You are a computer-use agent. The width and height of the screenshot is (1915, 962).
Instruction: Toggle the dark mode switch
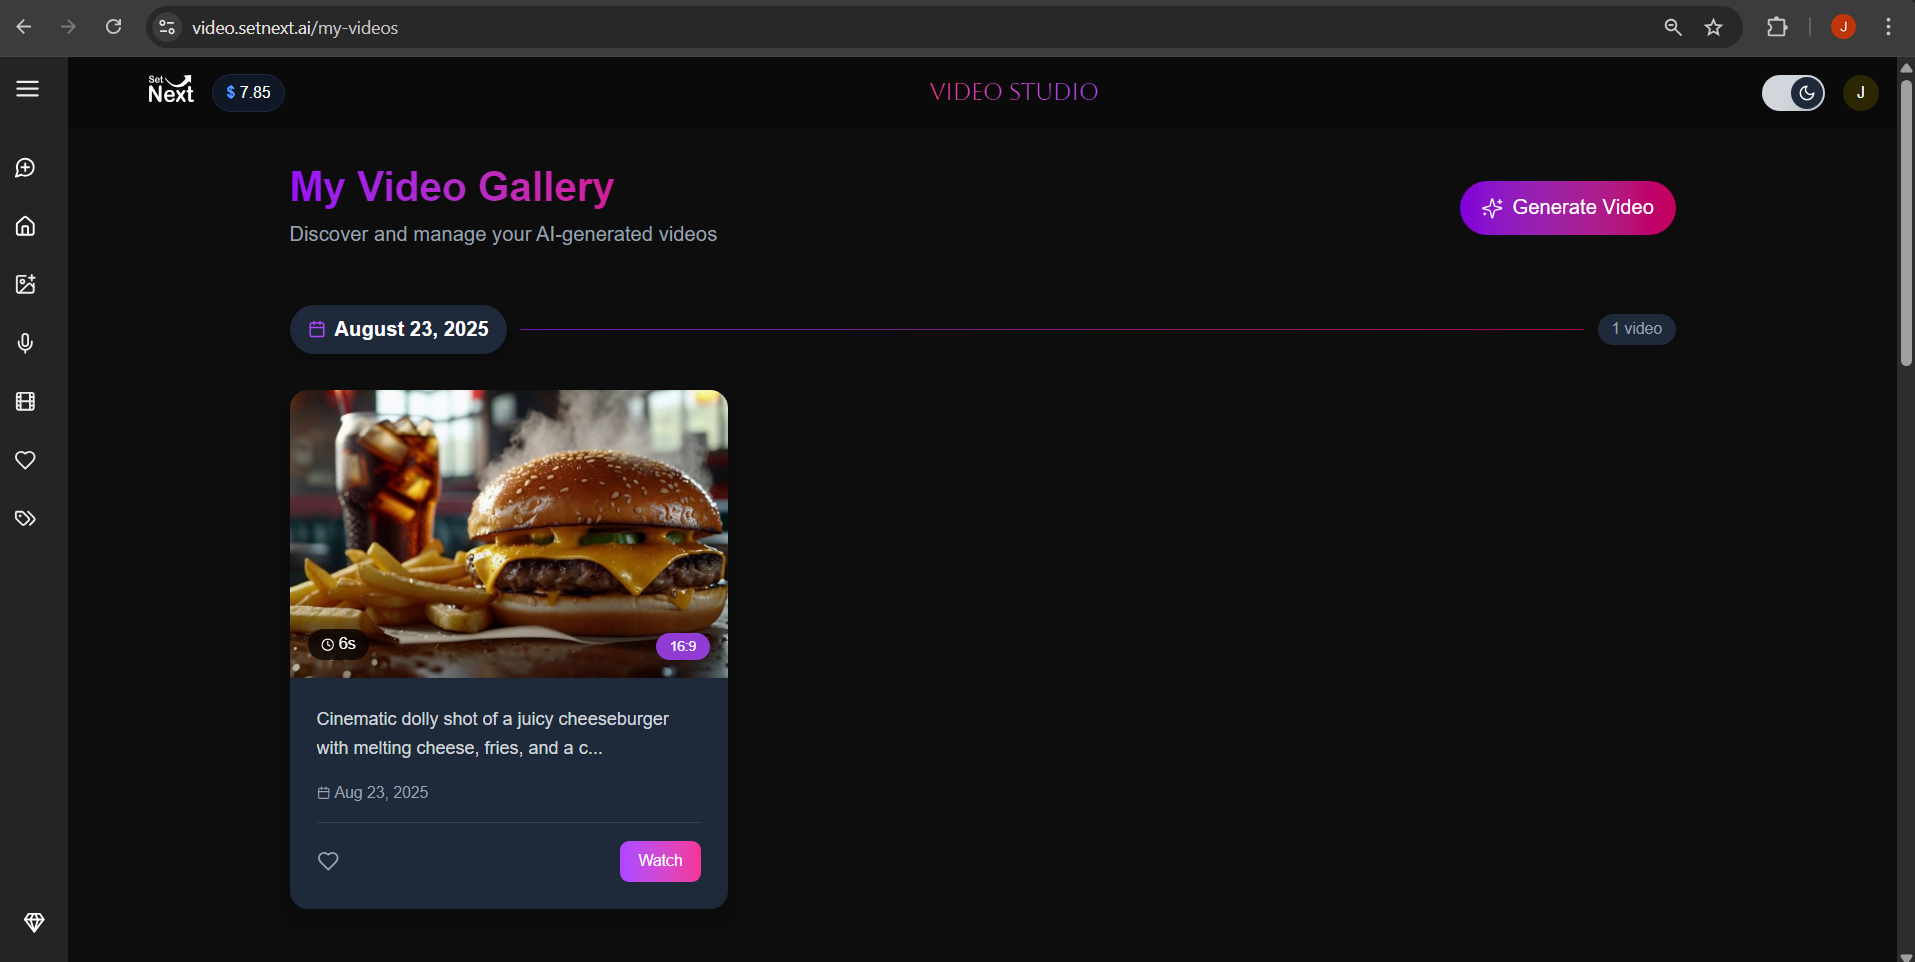click(x=1792, y=93)
